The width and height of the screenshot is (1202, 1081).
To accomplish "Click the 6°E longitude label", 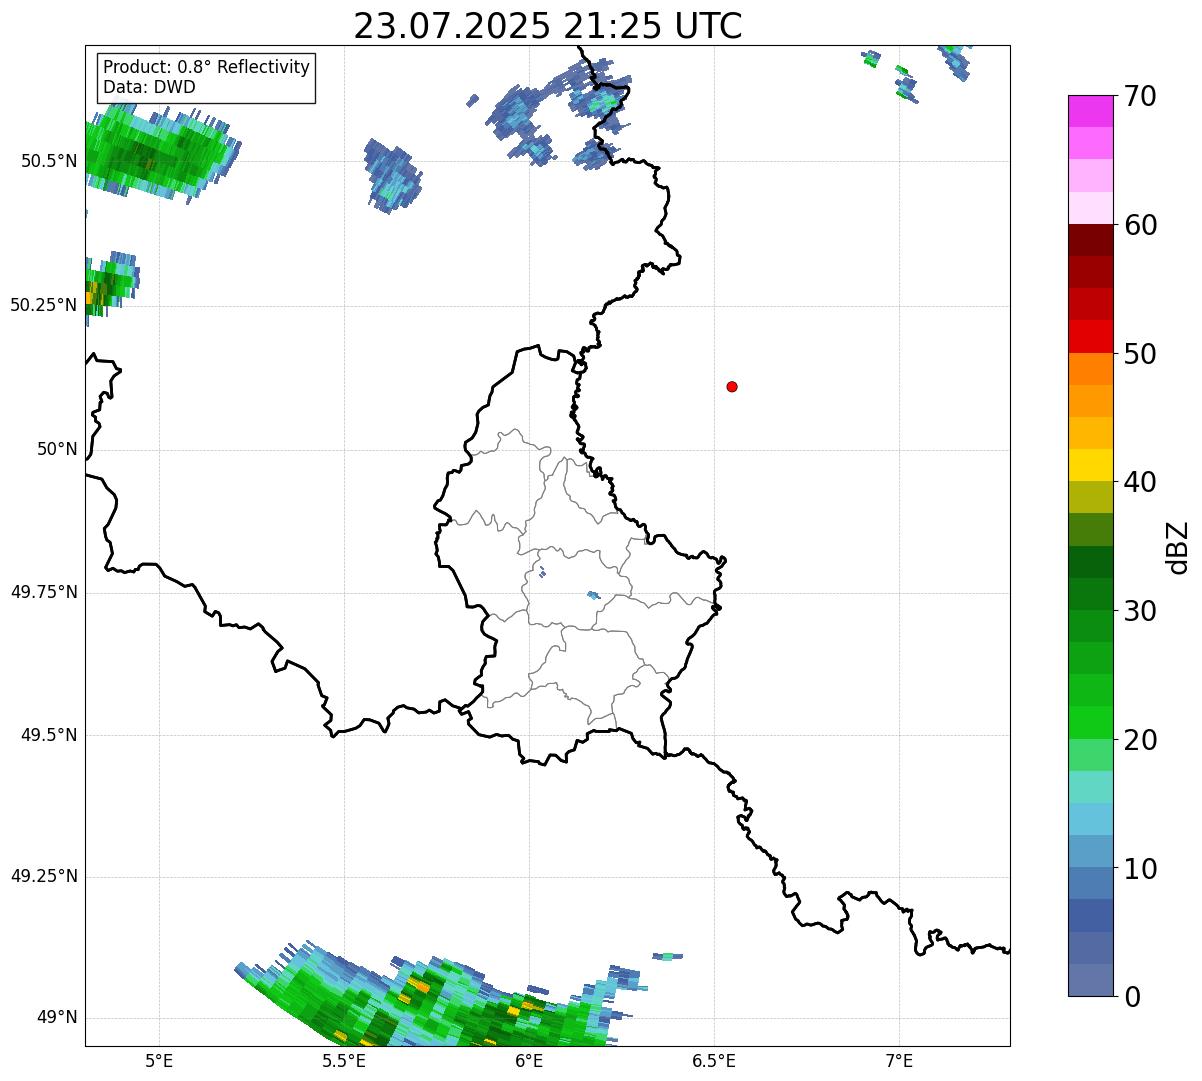I will (x=529, y=1060).
